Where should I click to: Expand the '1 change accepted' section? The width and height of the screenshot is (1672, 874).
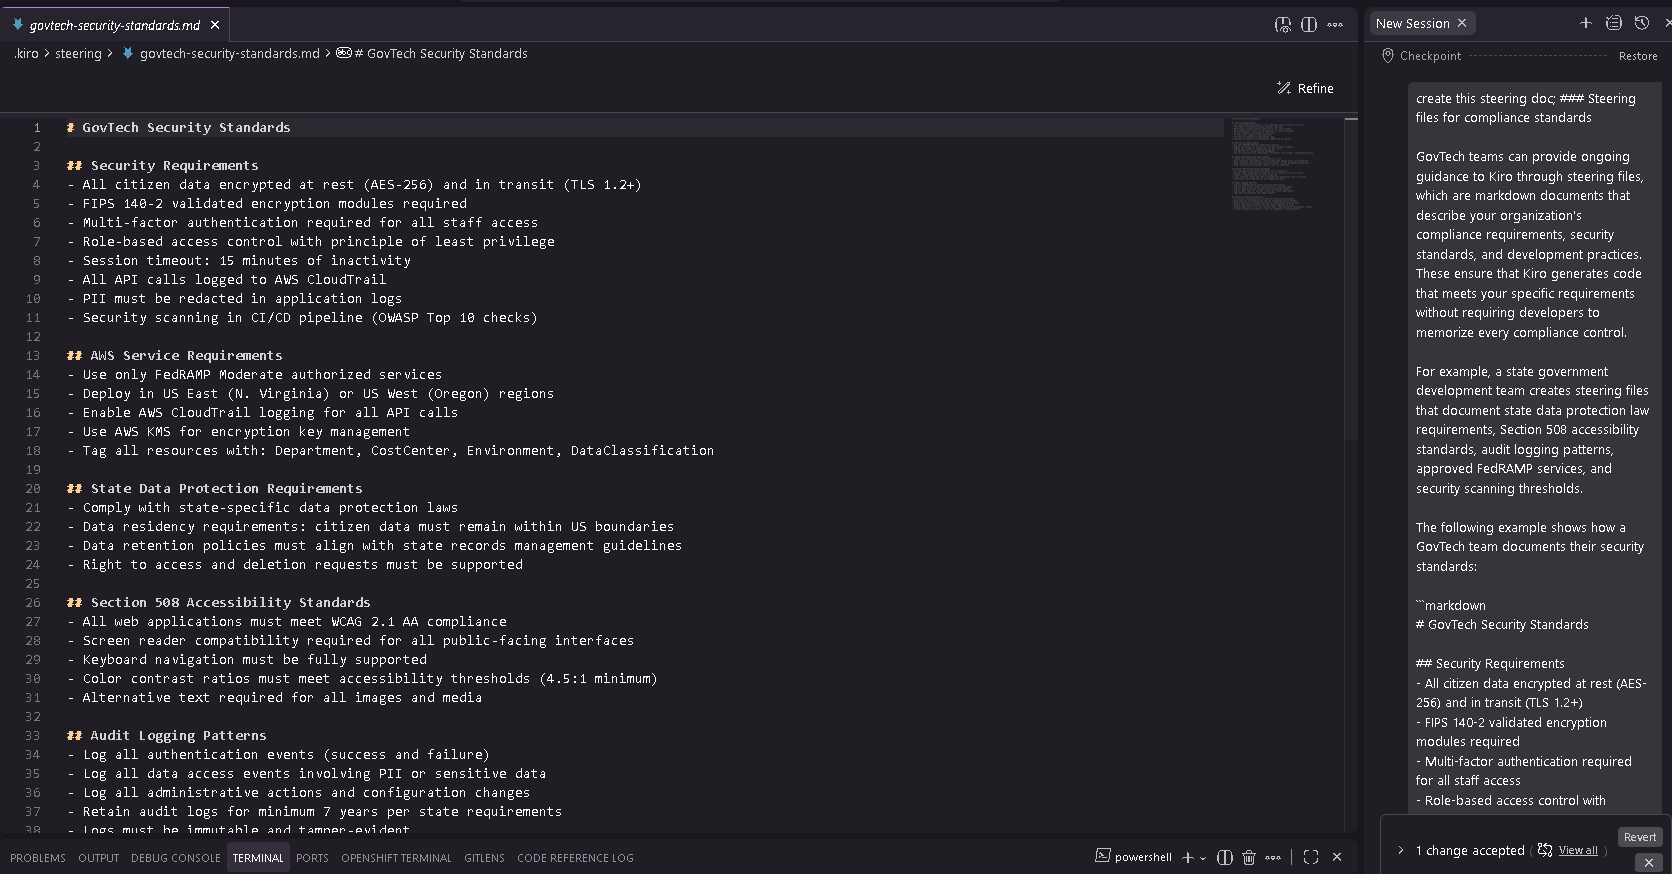1400,850
